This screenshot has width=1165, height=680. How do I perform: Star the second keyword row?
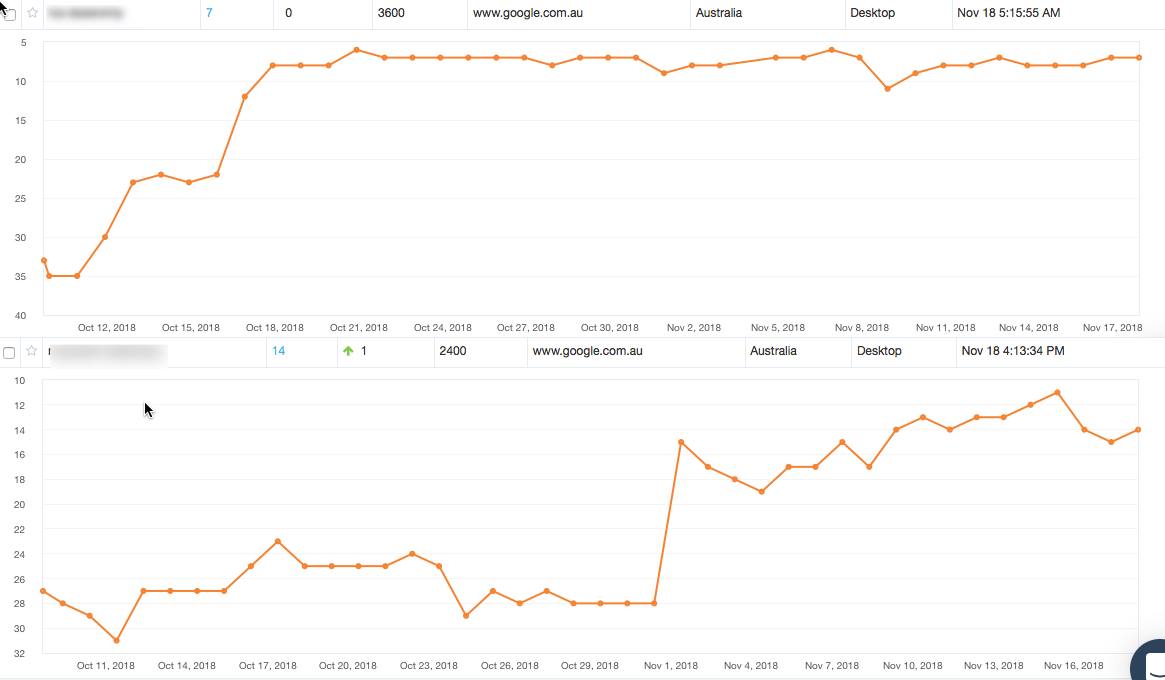tap(32, 351)
